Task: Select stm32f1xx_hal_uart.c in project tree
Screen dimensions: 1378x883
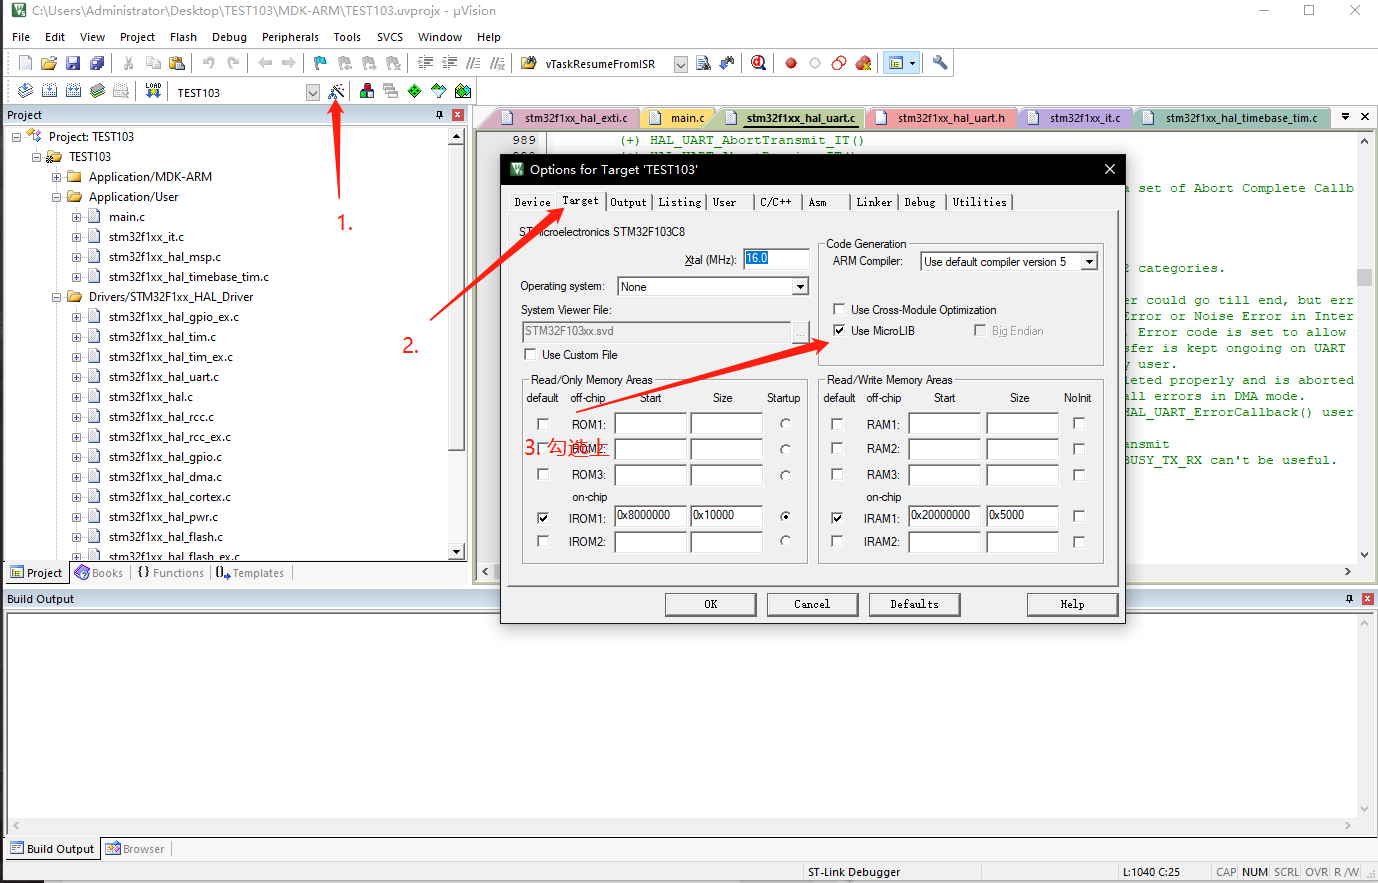Action: (164, 377)
